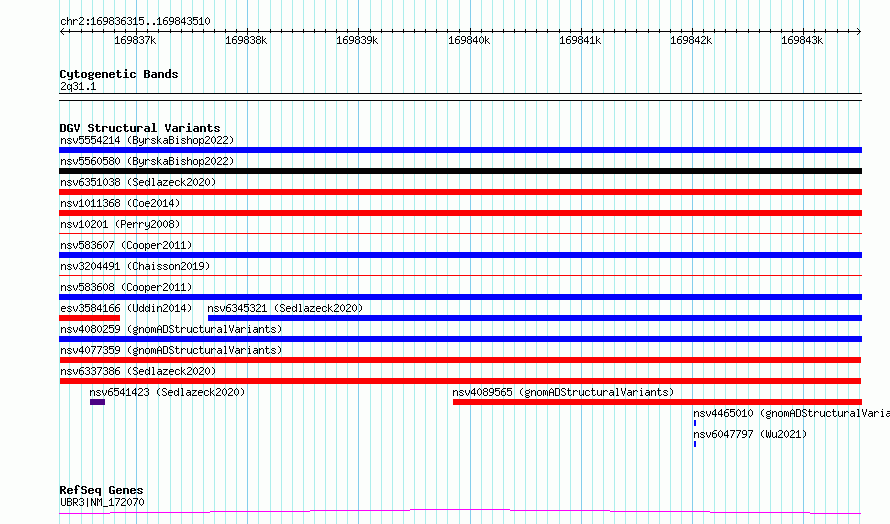
Task: Open variant nsv4077359 (gnomADStructuralVariants)
Action: [x=171, y=350]
